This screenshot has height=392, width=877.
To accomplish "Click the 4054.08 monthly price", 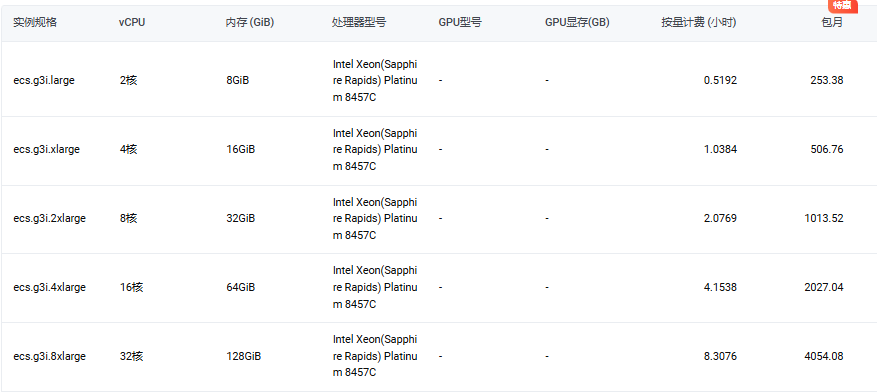I will pyautogui.click(x=824, y=356).
